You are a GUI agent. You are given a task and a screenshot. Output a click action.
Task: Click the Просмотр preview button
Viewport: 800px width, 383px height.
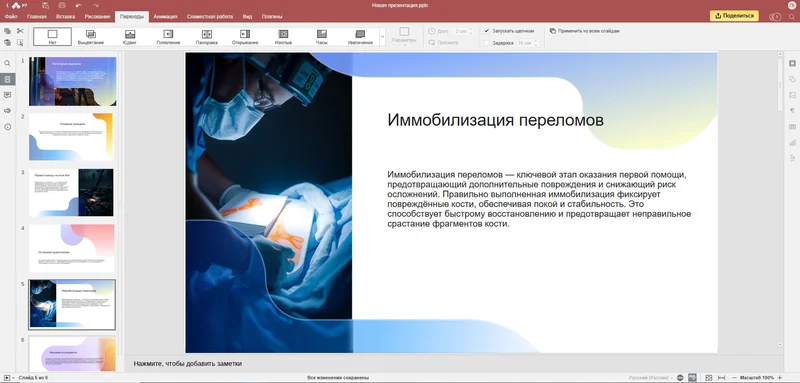point(443,43)
